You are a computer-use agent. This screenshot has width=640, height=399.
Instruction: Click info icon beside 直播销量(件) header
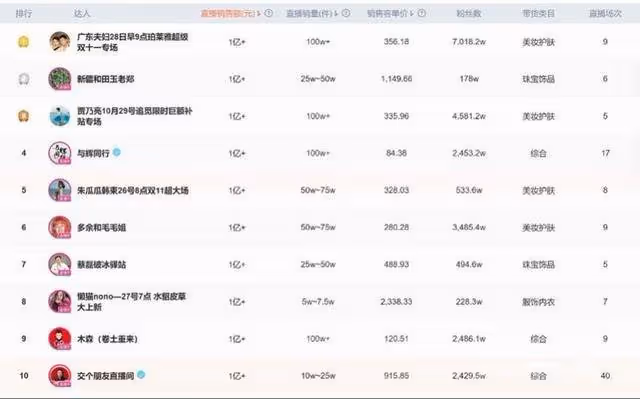pos(346,13)
